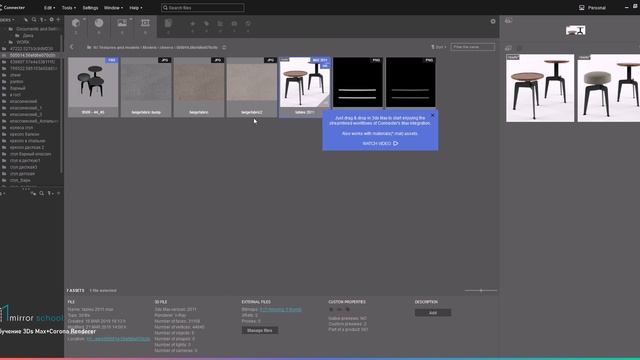The image size is (640, 360).
Task: Click the WATCH VIDEO link
Action: [380, 144]
